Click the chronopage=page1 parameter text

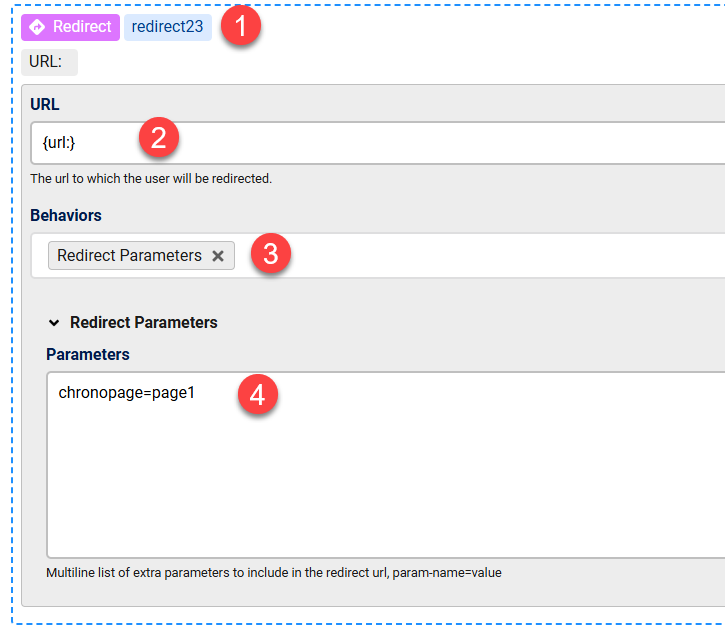coord(126,393)
